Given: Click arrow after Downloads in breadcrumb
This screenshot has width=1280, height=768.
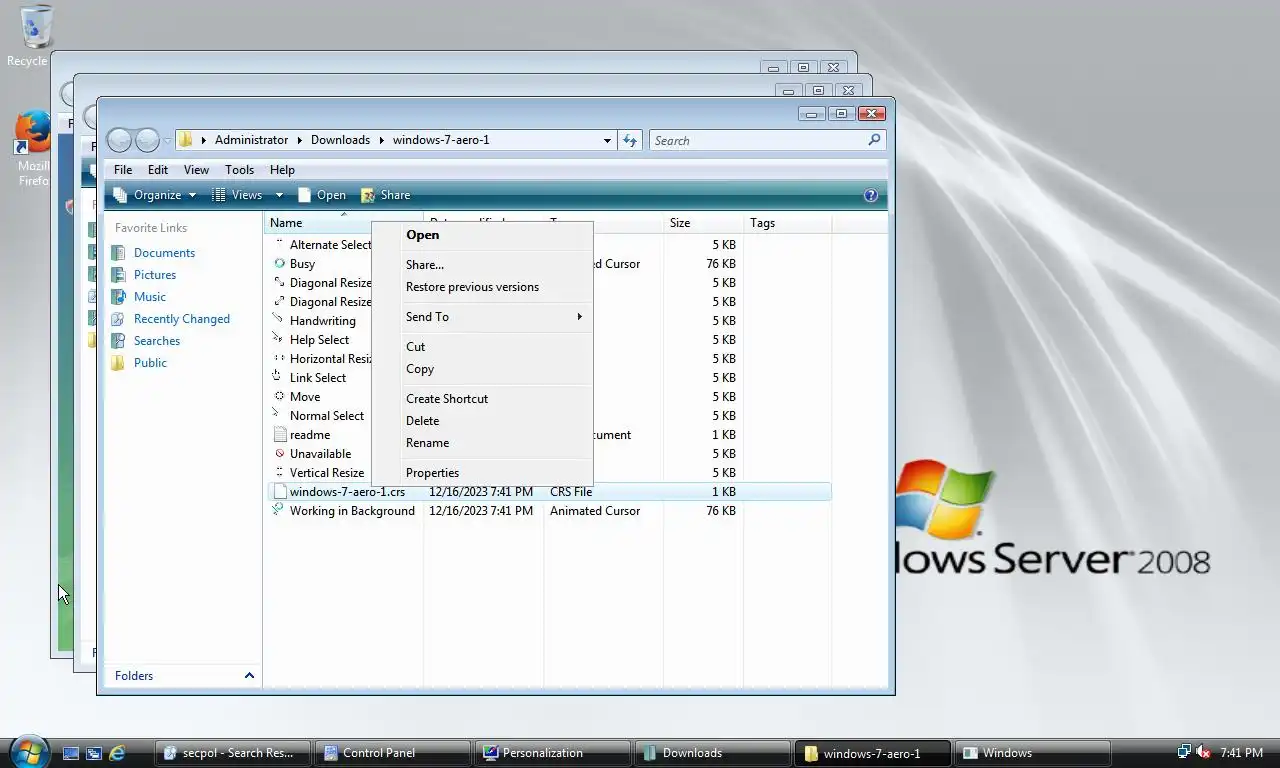Looking at the screenshot, I should tap(381, 140).
